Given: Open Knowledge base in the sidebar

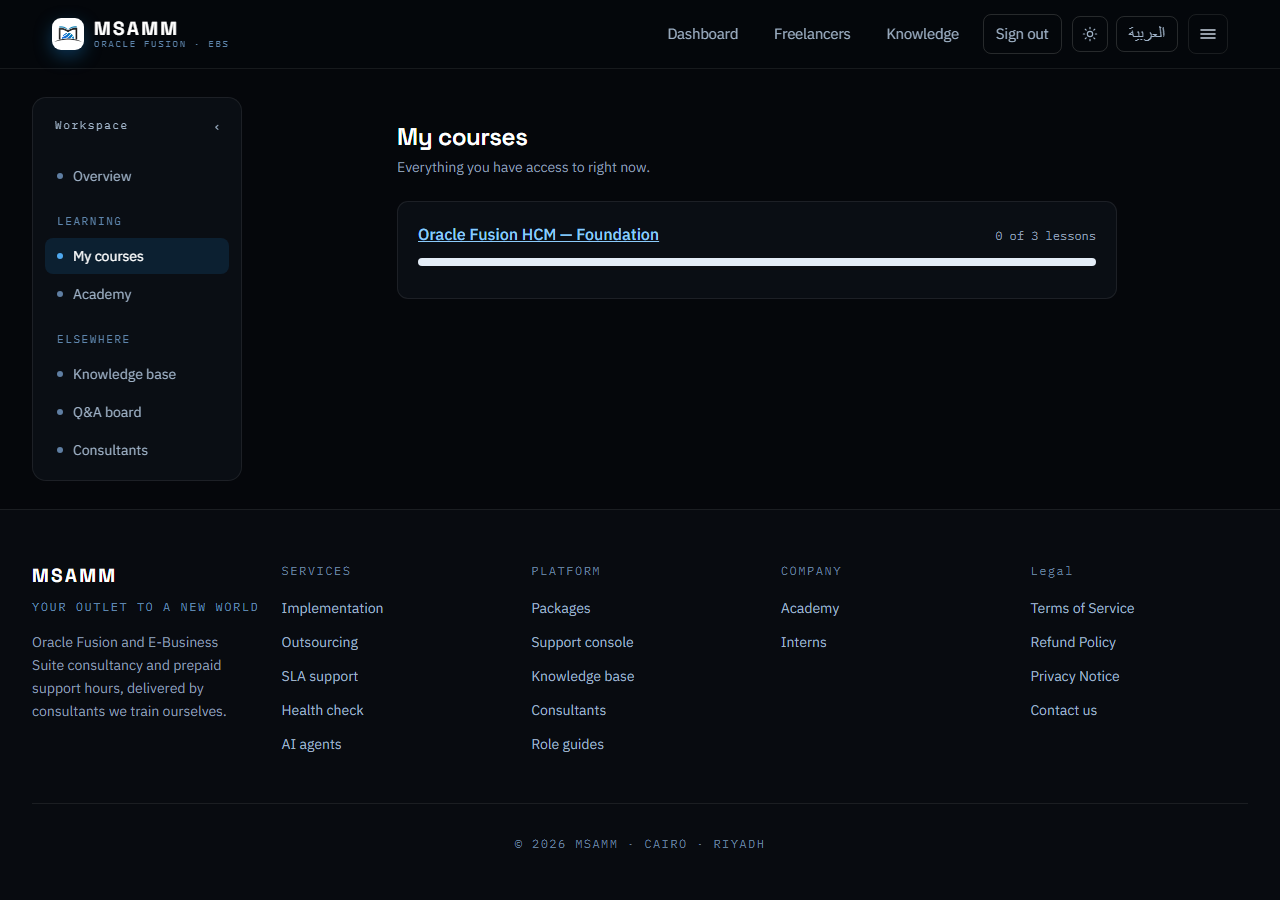Looking at the screenshot, I should point(137,374).
